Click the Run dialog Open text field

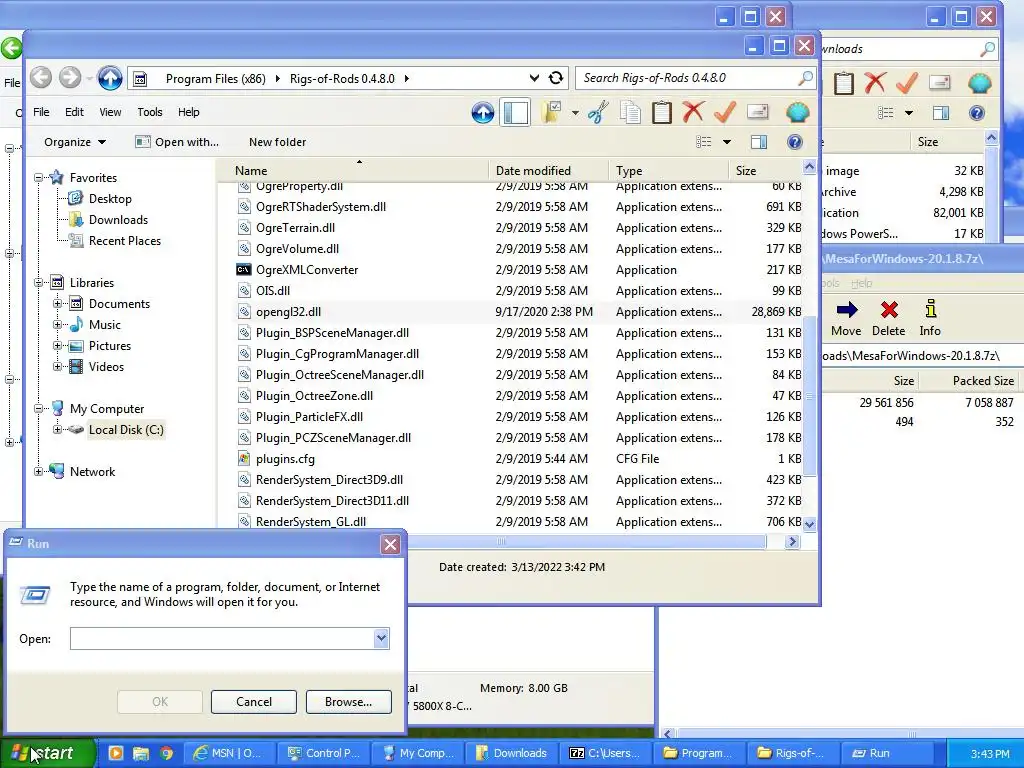pos(222,638)
